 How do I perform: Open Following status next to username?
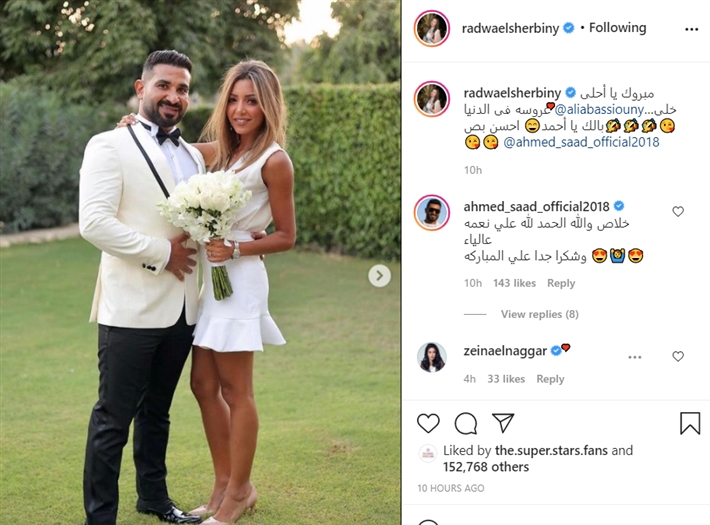617,28
